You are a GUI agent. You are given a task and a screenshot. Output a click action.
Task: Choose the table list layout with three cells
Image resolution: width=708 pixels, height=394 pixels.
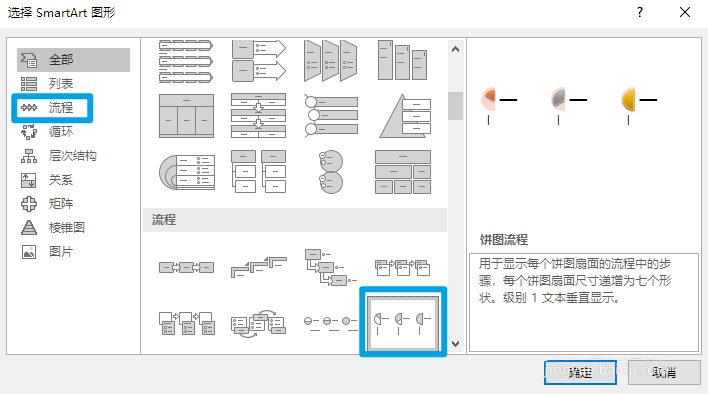(x=186, y=116)
